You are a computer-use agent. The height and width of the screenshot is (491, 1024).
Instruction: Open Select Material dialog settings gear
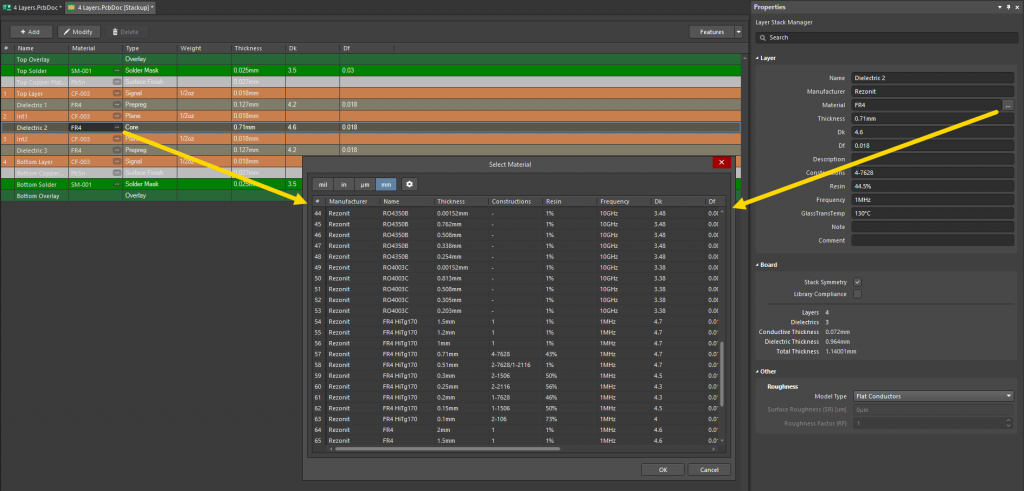pyautogui.click(x=409, y=184)
